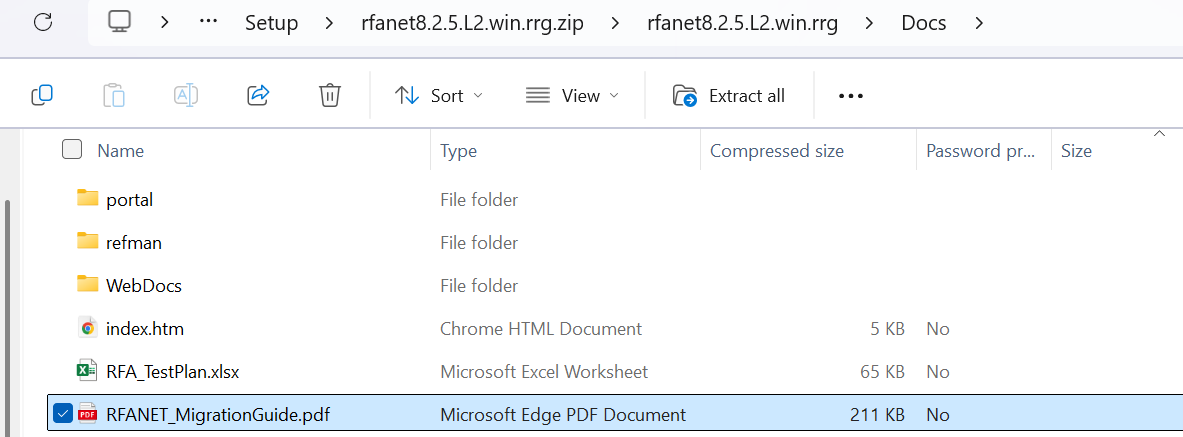This screenshot has width=1183, height=437.
Task: Open the View dropdown
Action: [x=572, y=96]
